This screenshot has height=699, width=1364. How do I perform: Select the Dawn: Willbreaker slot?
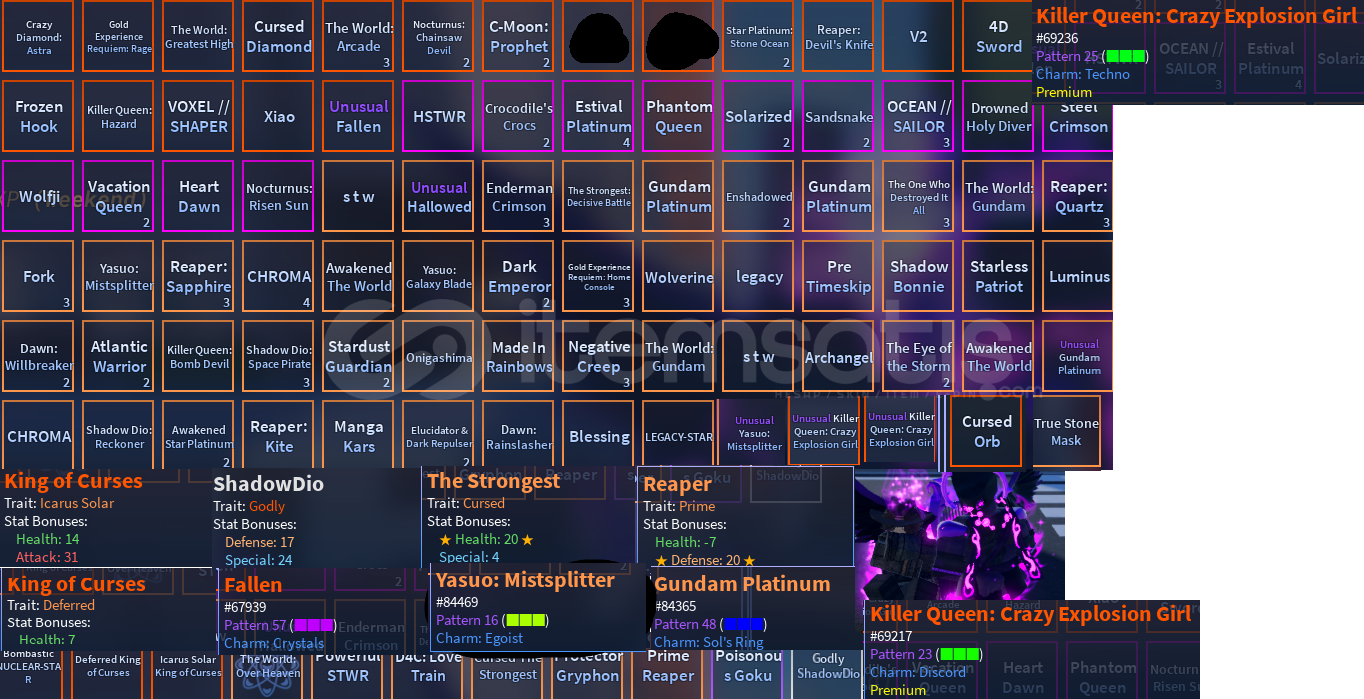click(39, 356)
